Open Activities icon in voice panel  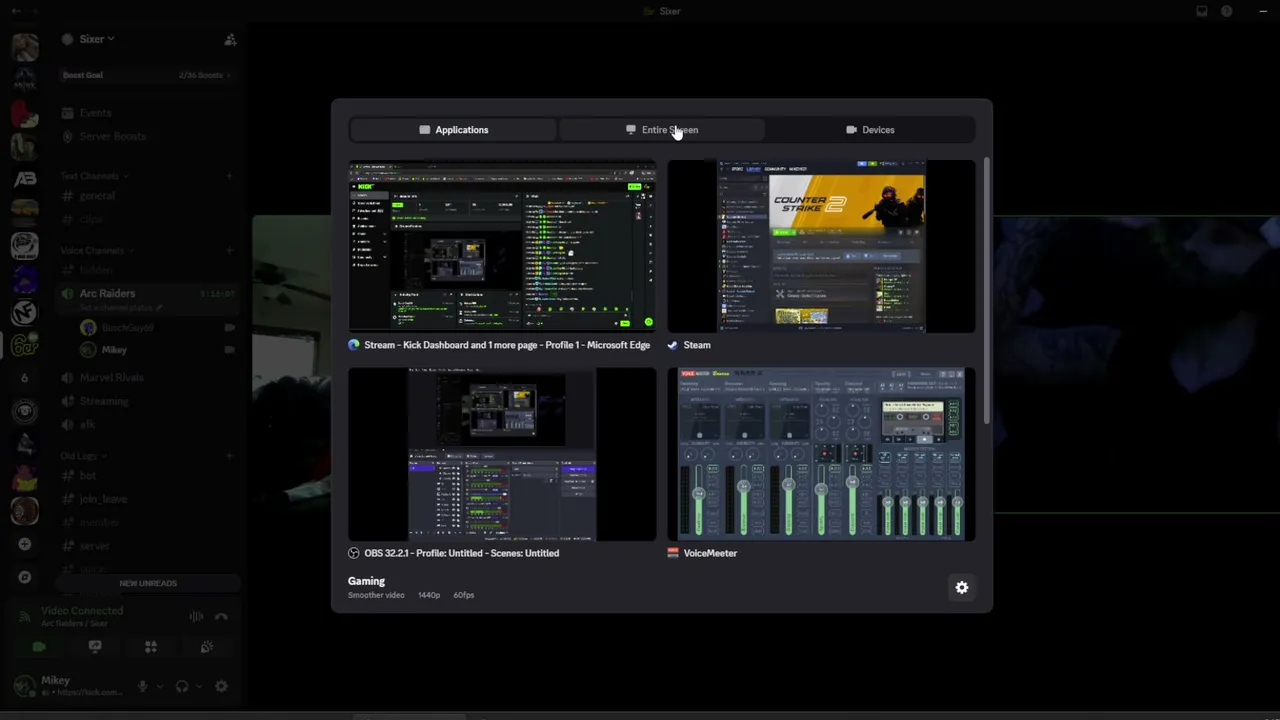[x=151, y=647]
